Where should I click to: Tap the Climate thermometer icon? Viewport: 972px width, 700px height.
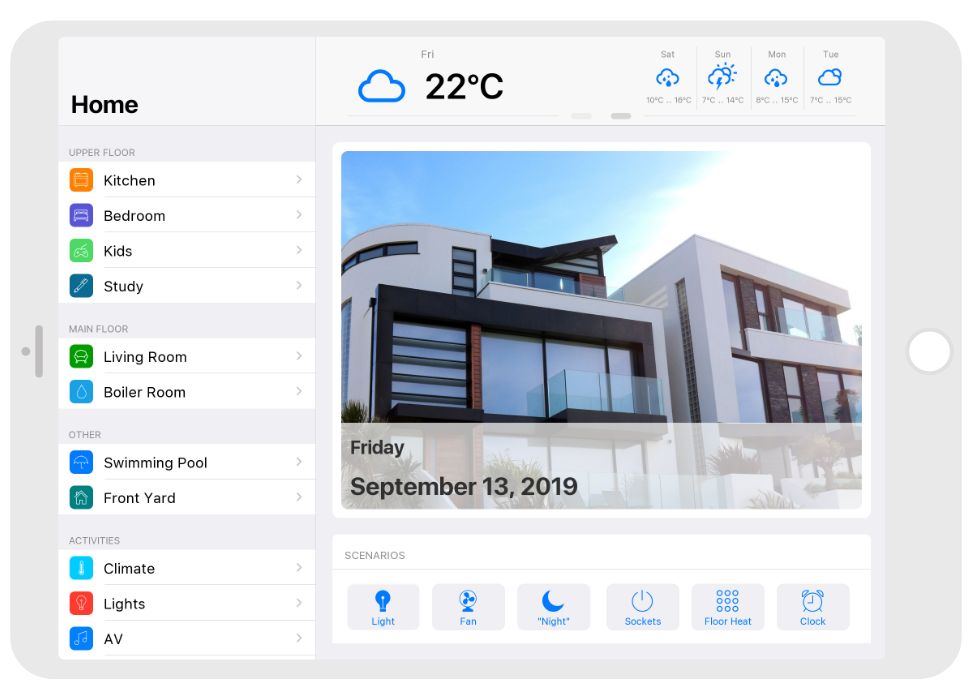coord(81,568)
